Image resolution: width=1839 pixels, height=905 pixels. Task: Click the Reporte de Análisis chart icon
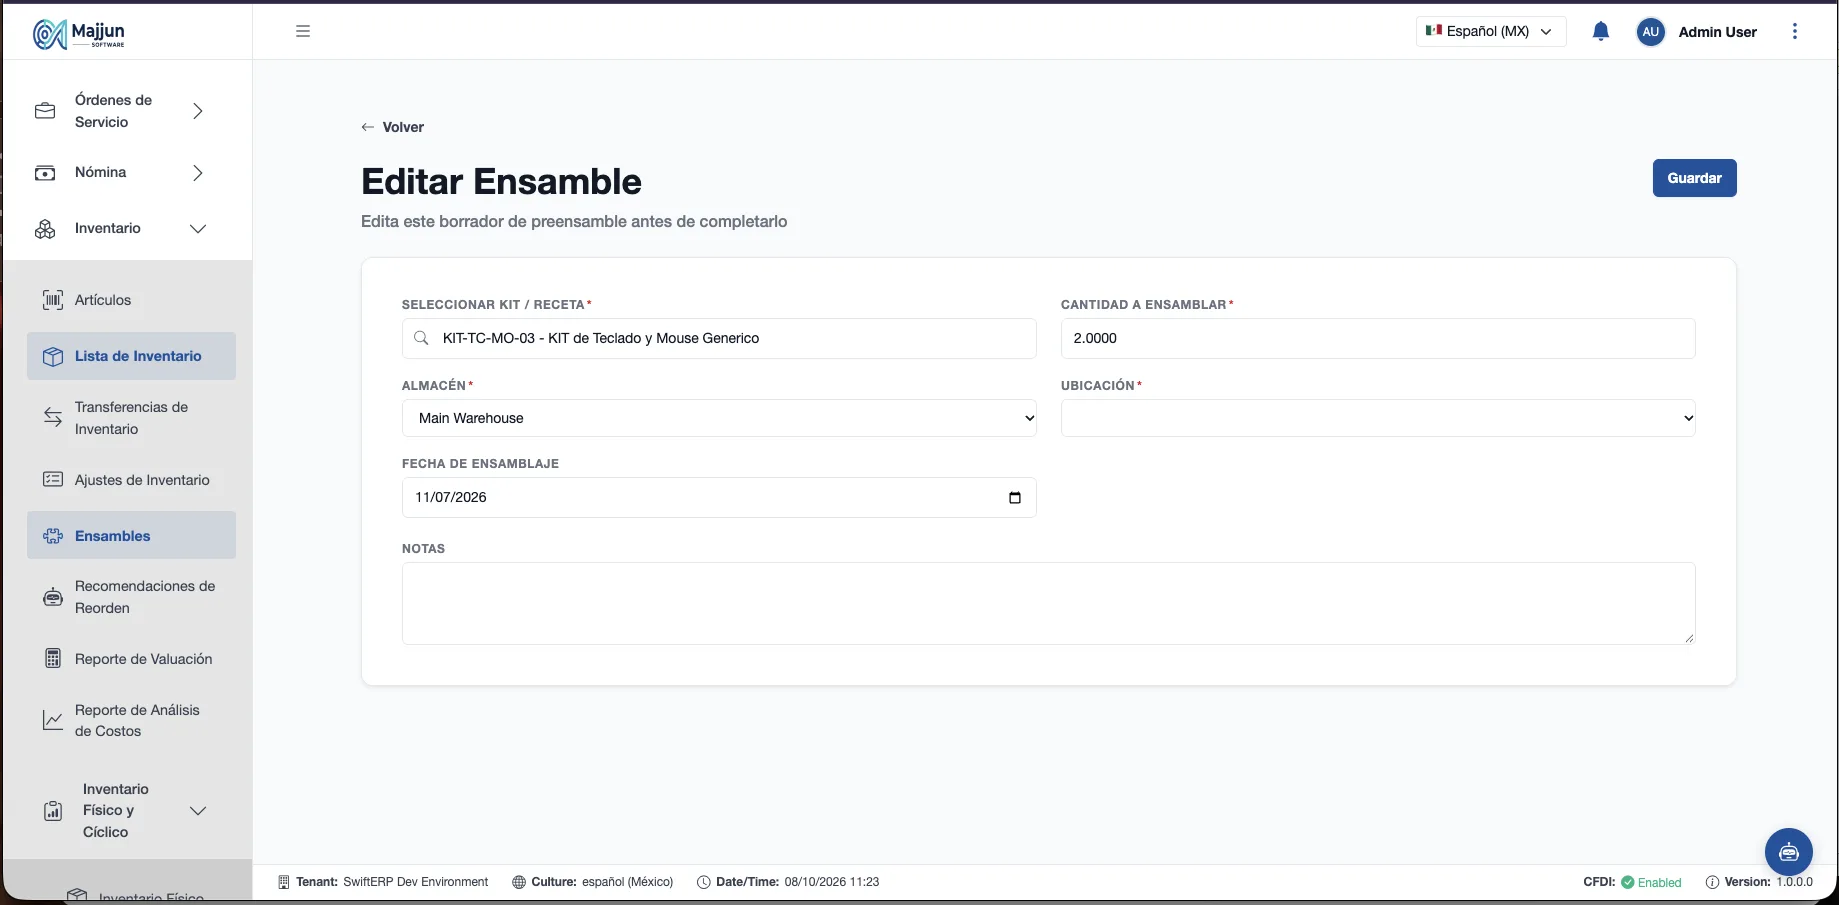coord(53,720)
